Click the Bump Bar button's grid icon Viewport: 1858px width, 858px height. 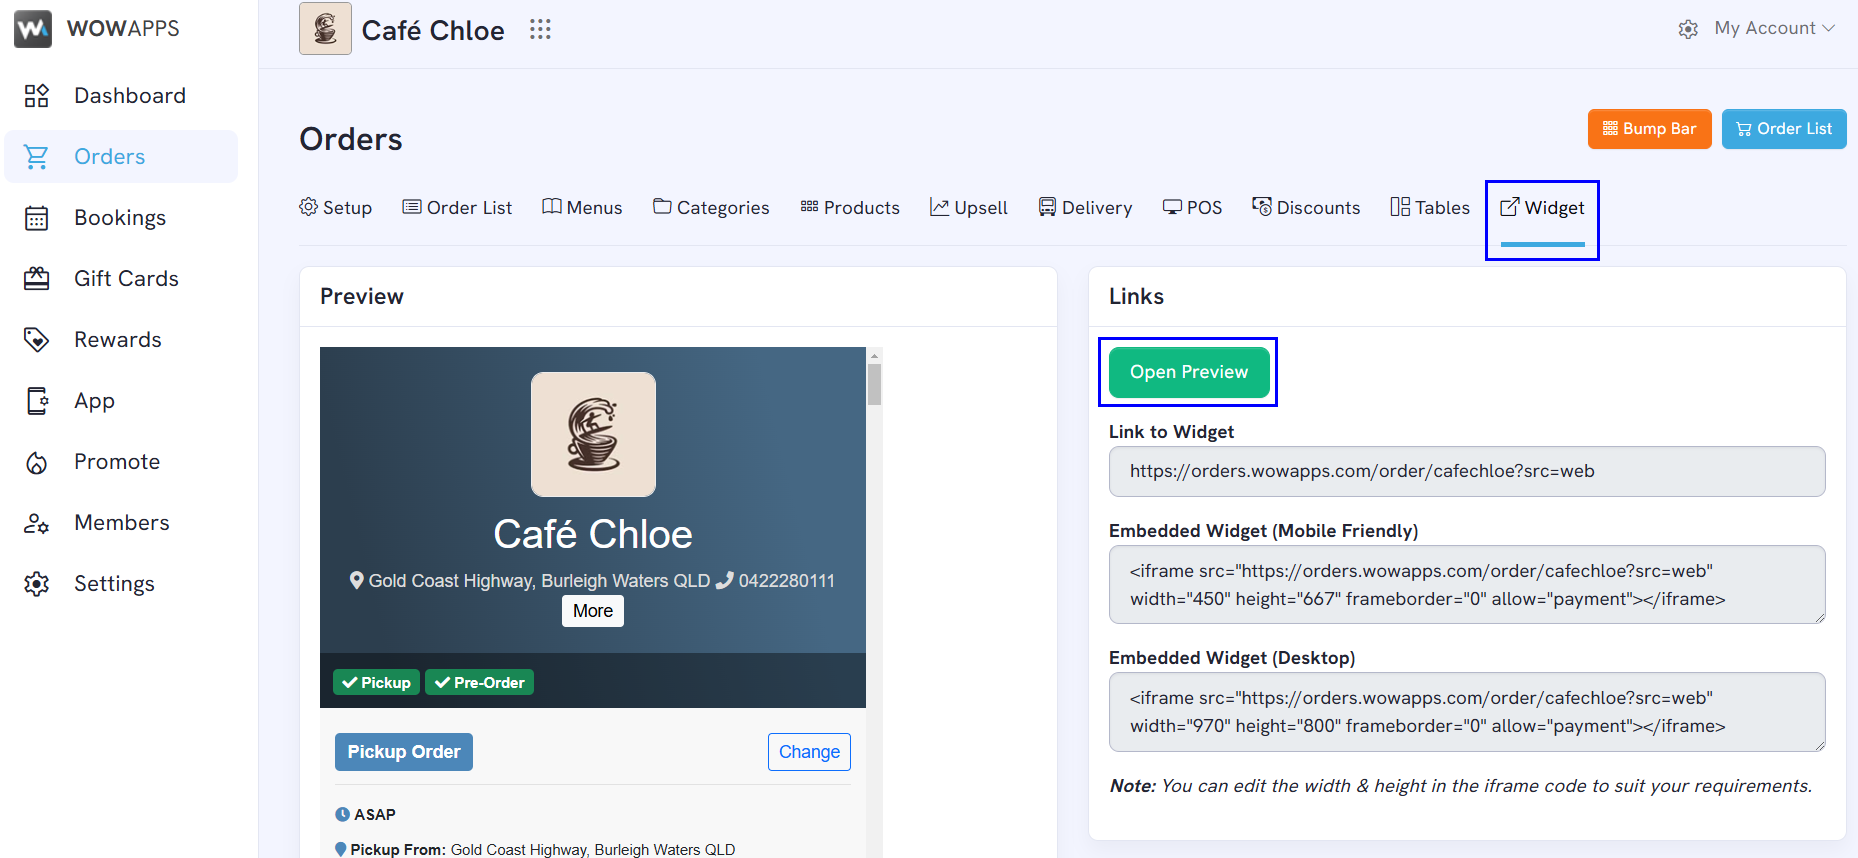coord(1610,128)
